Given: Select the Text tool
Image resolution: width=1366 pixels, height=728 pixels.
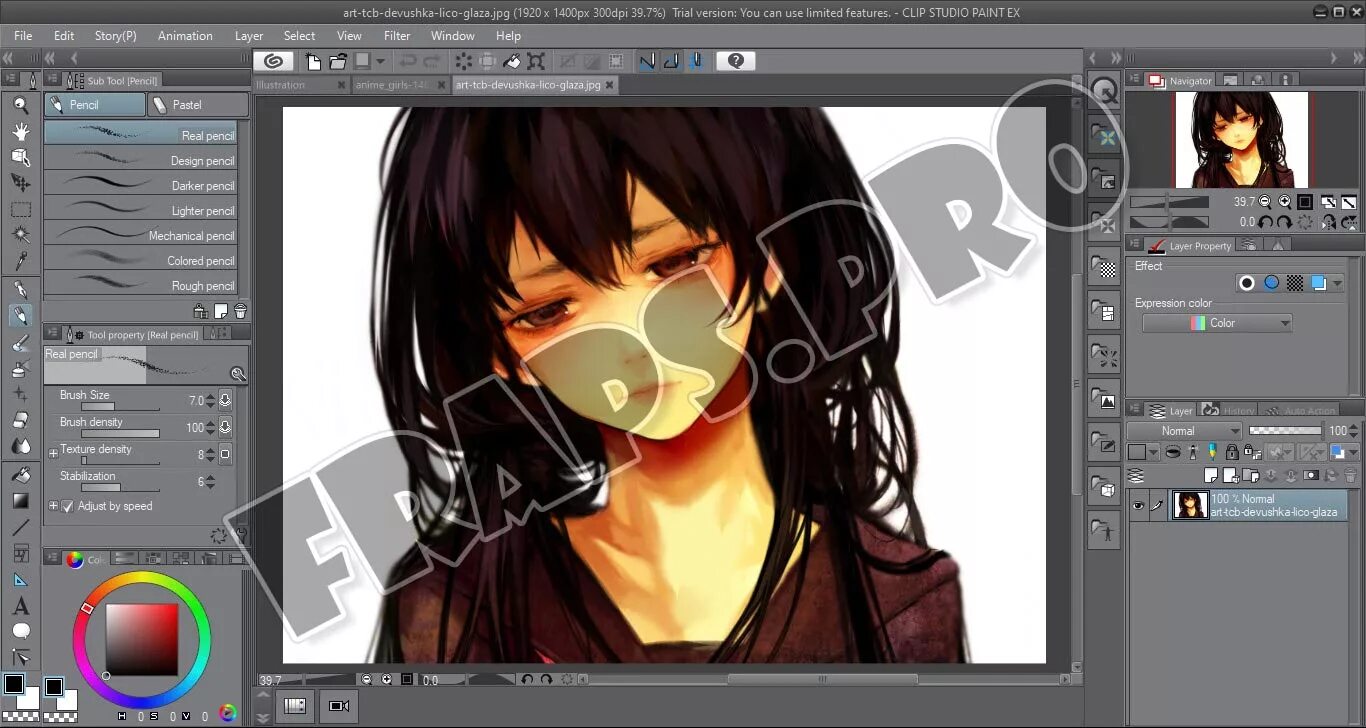Looking at the screenshot, I should [20, 606].
